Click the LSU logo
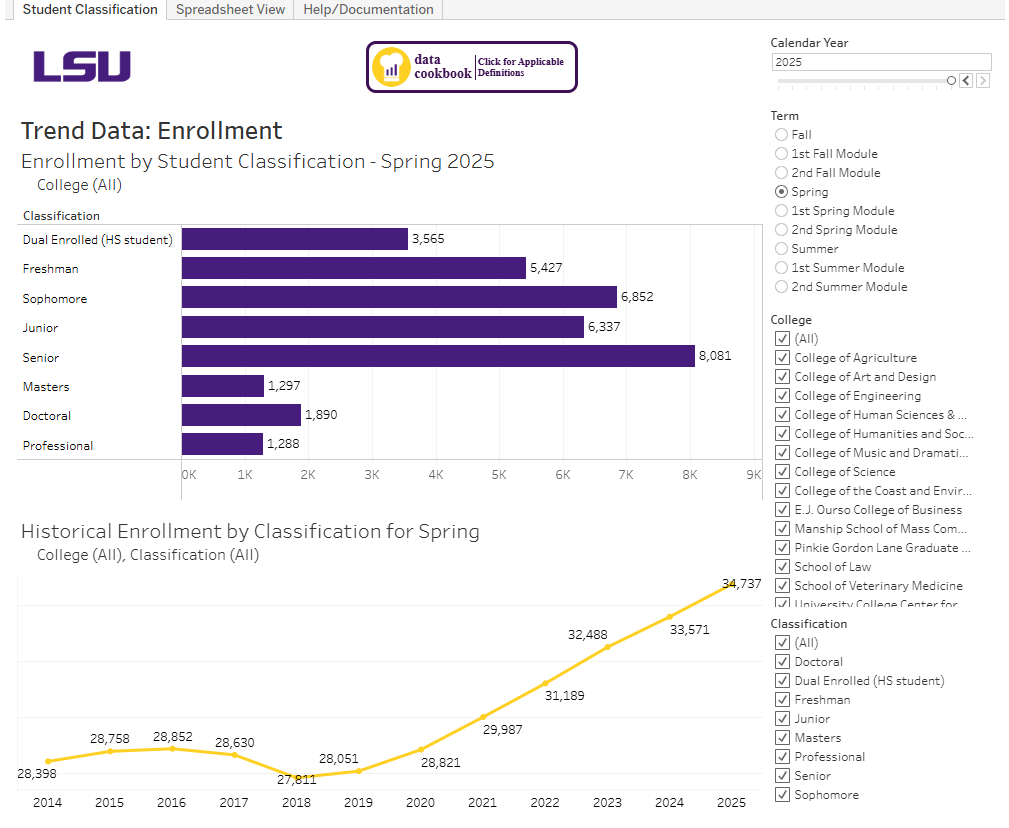Image resolution: width=1009 pixels, height=828 pixels. tap(80, 66)
